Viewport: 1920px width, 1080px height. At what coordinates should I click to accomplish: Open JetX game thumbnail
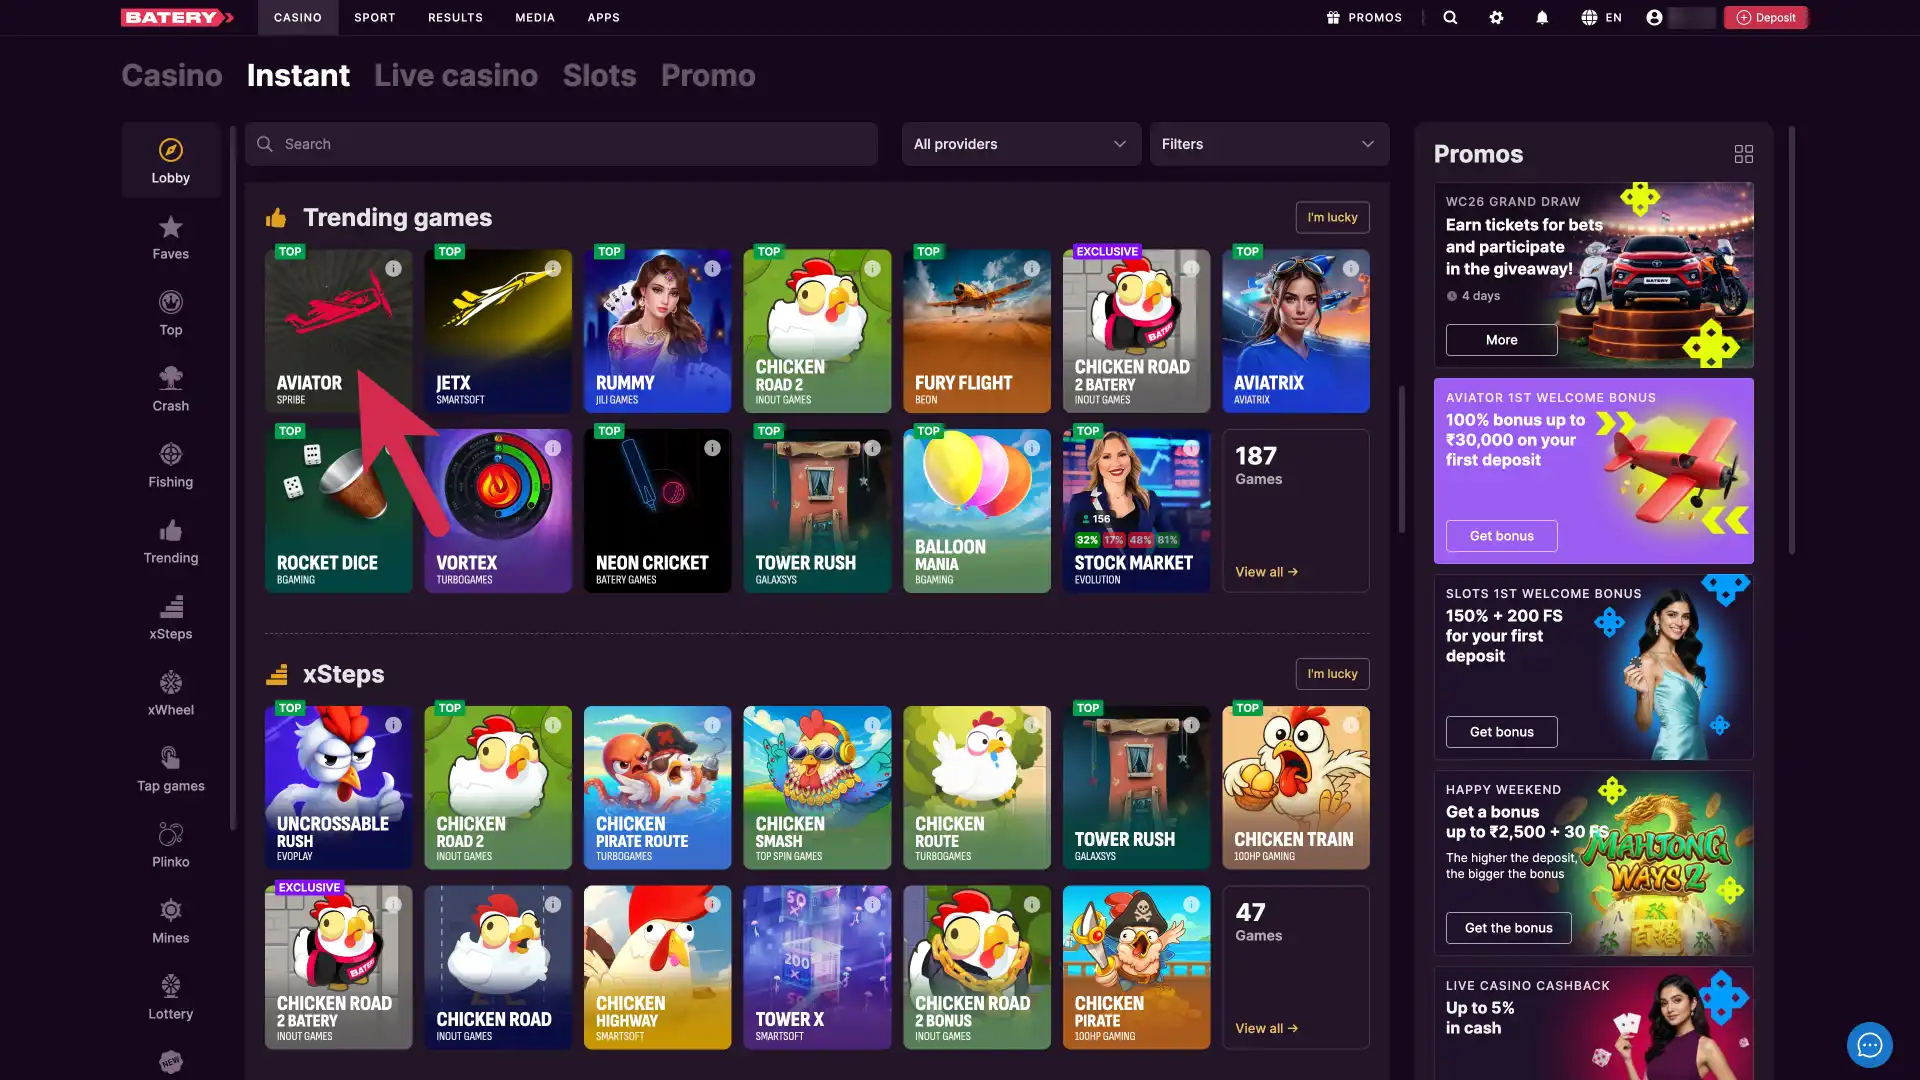(498, 331)
